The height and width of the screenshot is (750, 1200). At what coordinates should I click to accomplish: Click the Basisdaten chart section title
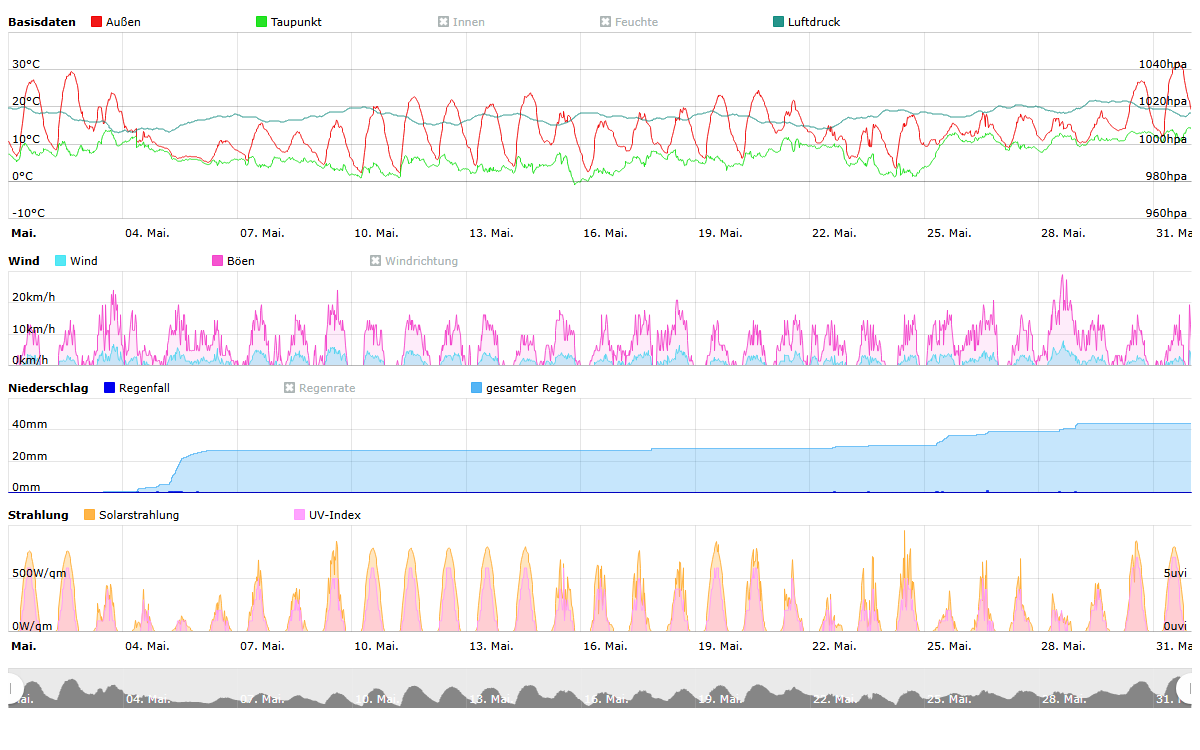41,22
